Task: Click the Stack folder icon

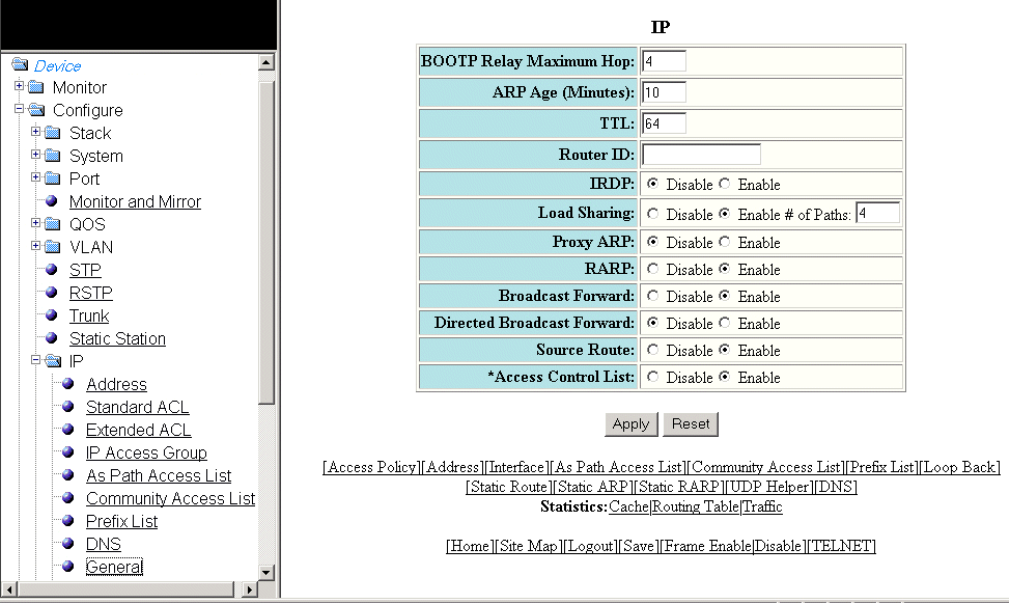Action: pos(53,133)
